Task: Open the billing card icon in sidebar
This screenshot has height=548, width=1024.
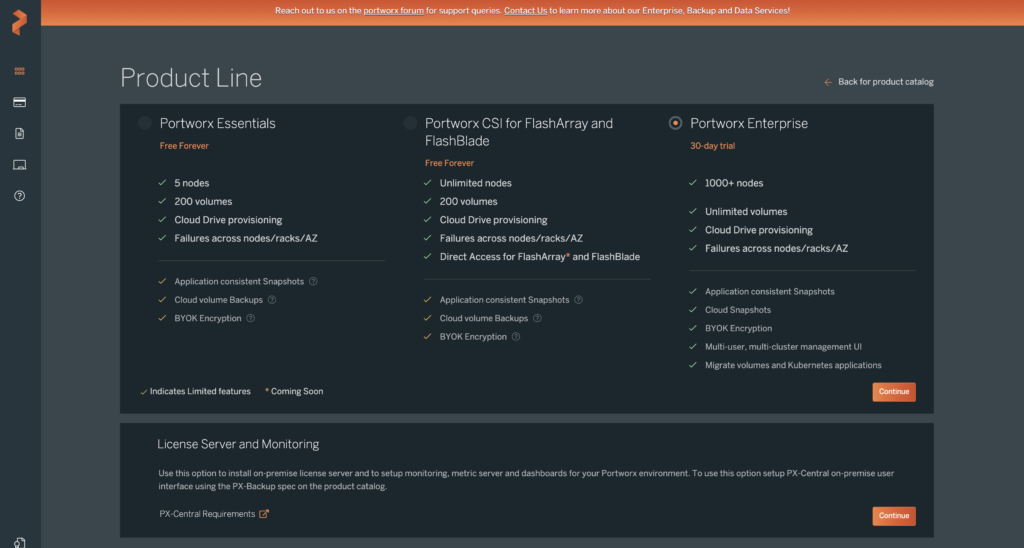Action: [x=19, y=102]
